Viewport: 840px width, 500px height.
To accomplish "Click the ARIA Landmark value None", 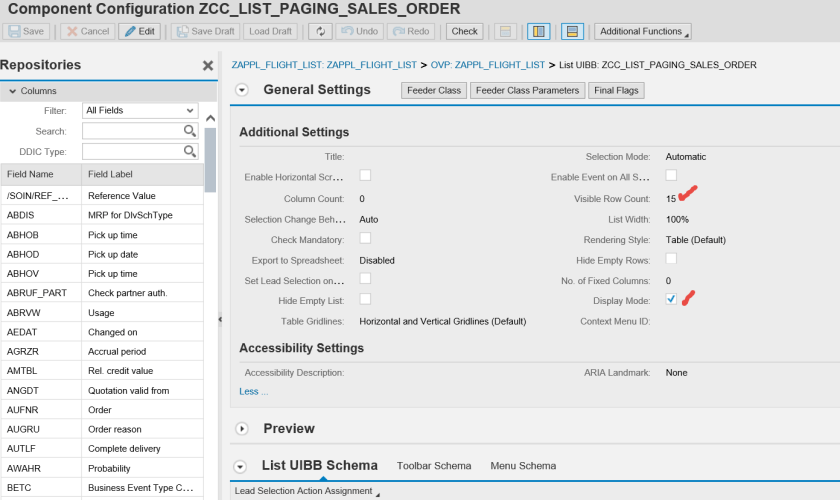I will 676,373.
